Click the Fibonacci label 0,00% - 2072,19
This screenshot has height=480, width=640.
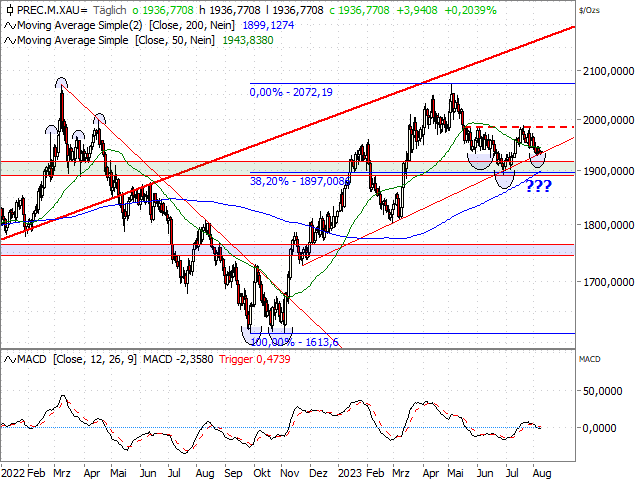point(291,92)
